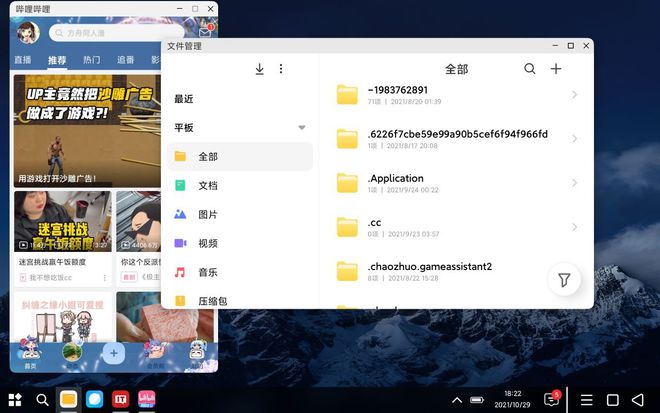Open Bilibili second bottom navigation tab
This screenshot has height=413, width=660.
pyautogui.click(x=72, y=356)
